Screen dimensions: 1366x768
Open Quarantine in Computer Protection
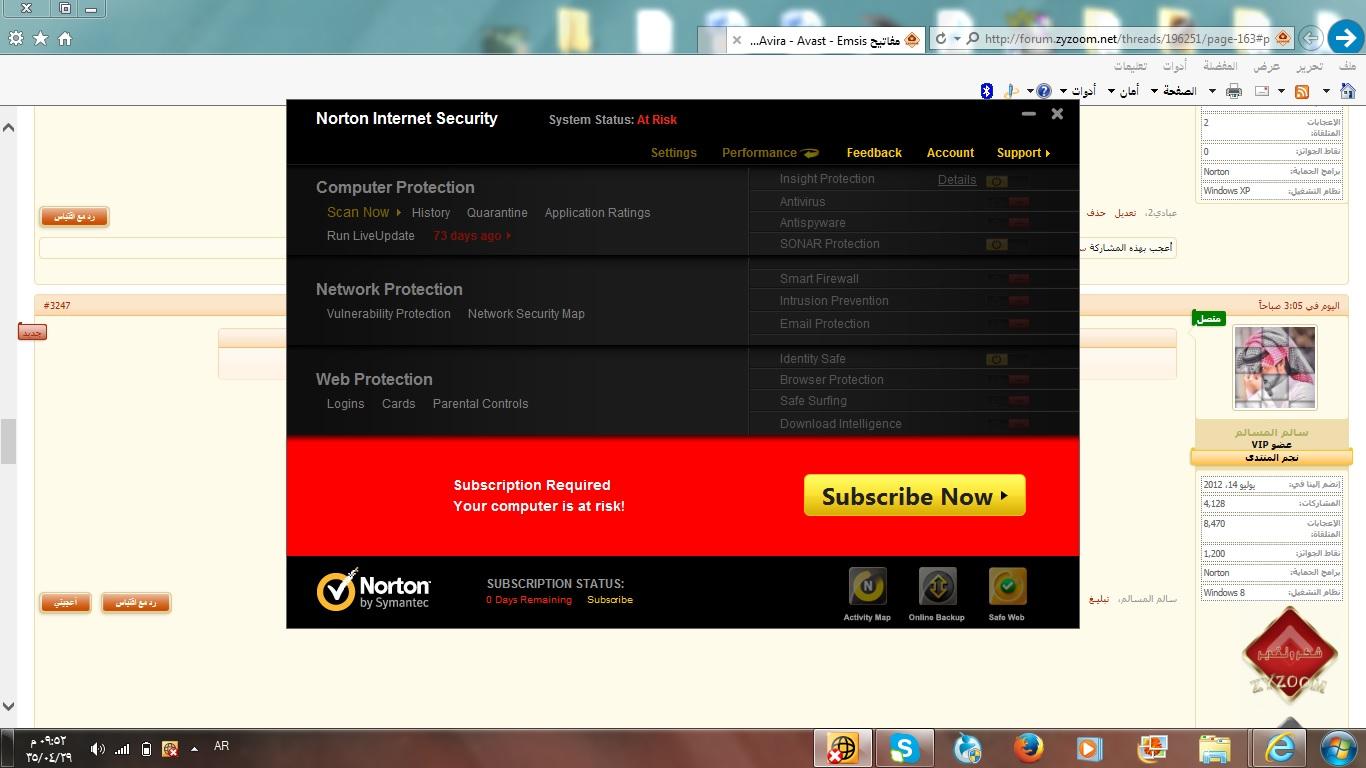(x=497, y=213)
